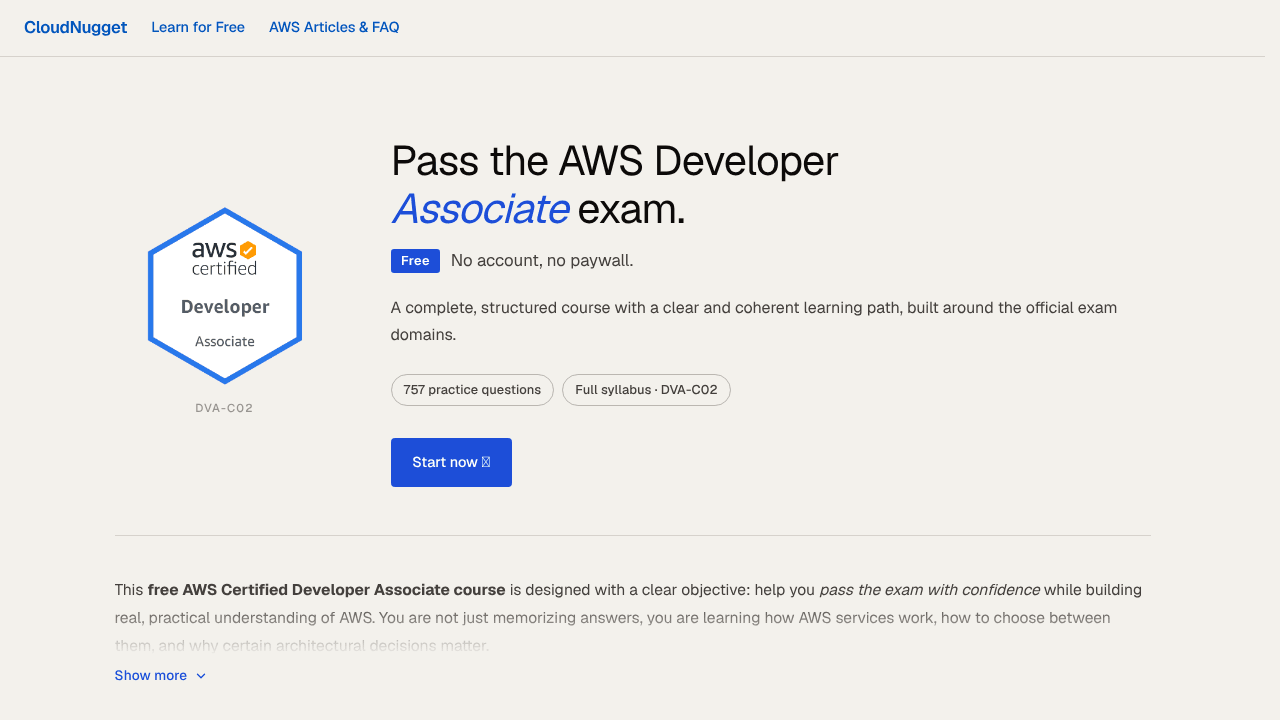The image size is (1280, 720).
Task: Click the chevron next to Show more
Action: click(x=201, y=676)
